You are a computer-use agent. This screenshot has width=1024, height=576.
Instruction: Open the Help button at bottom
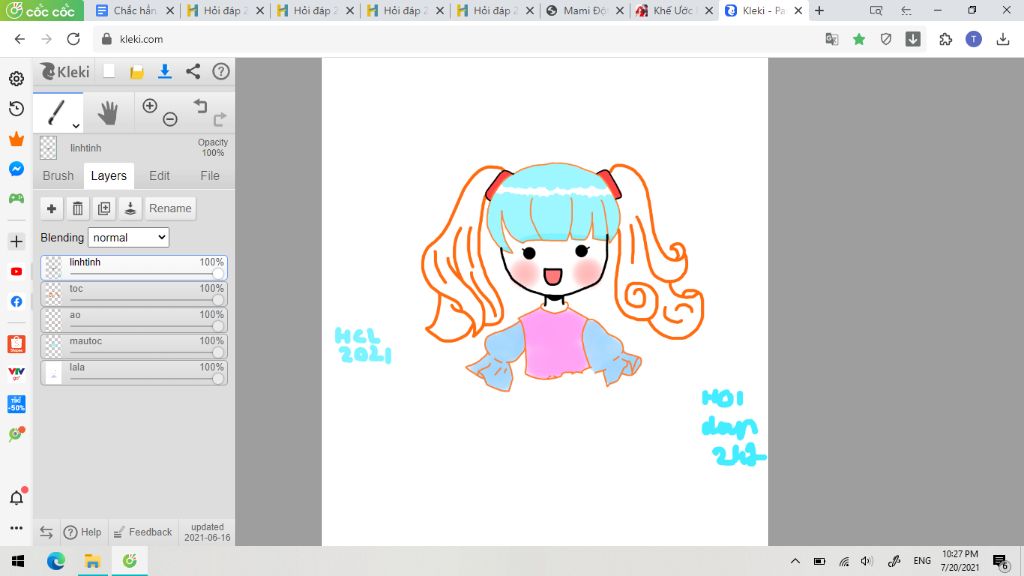[x=83, y=532]
